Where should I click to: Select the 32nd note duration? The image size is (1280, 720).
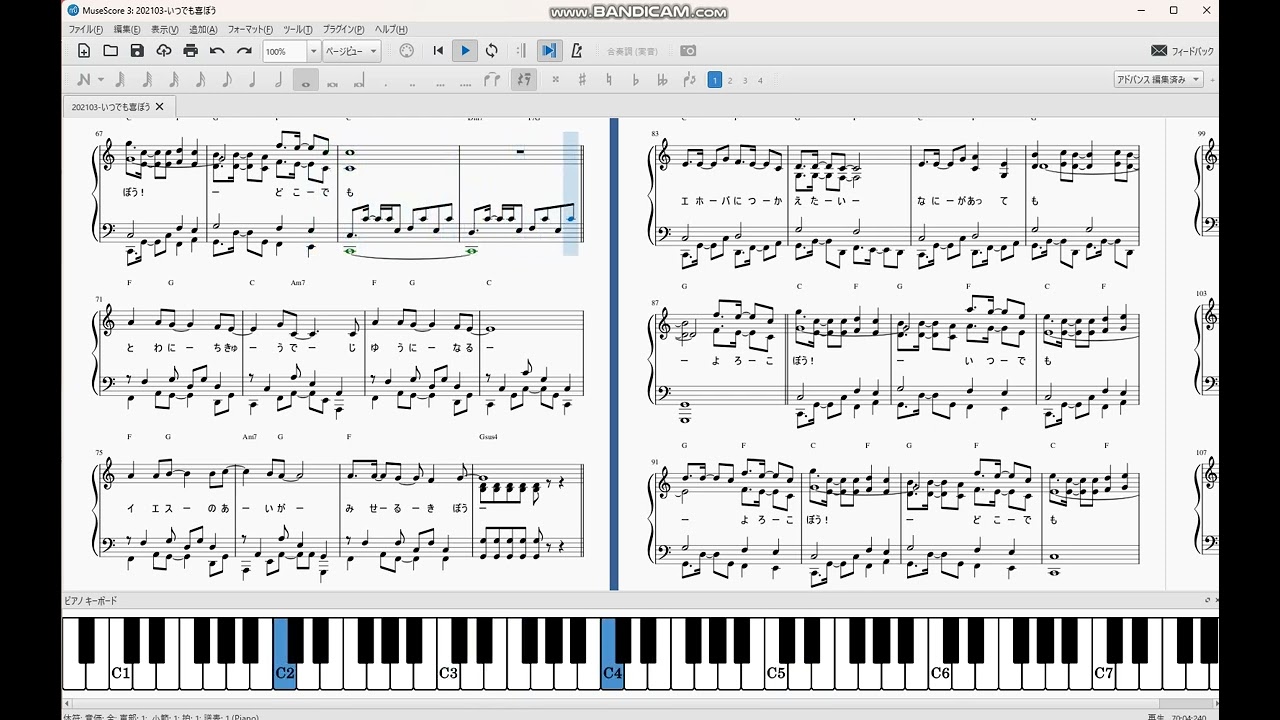[174, 80]
